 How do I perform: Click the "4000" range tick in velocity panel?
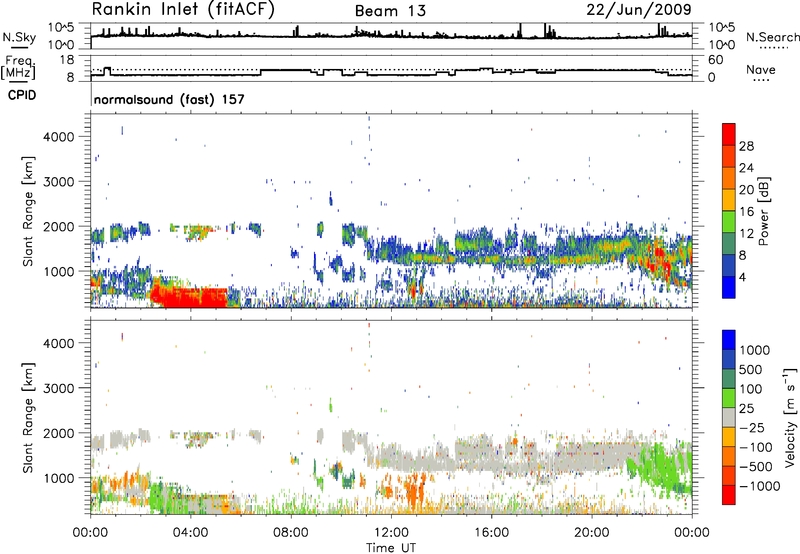point(59,343)
